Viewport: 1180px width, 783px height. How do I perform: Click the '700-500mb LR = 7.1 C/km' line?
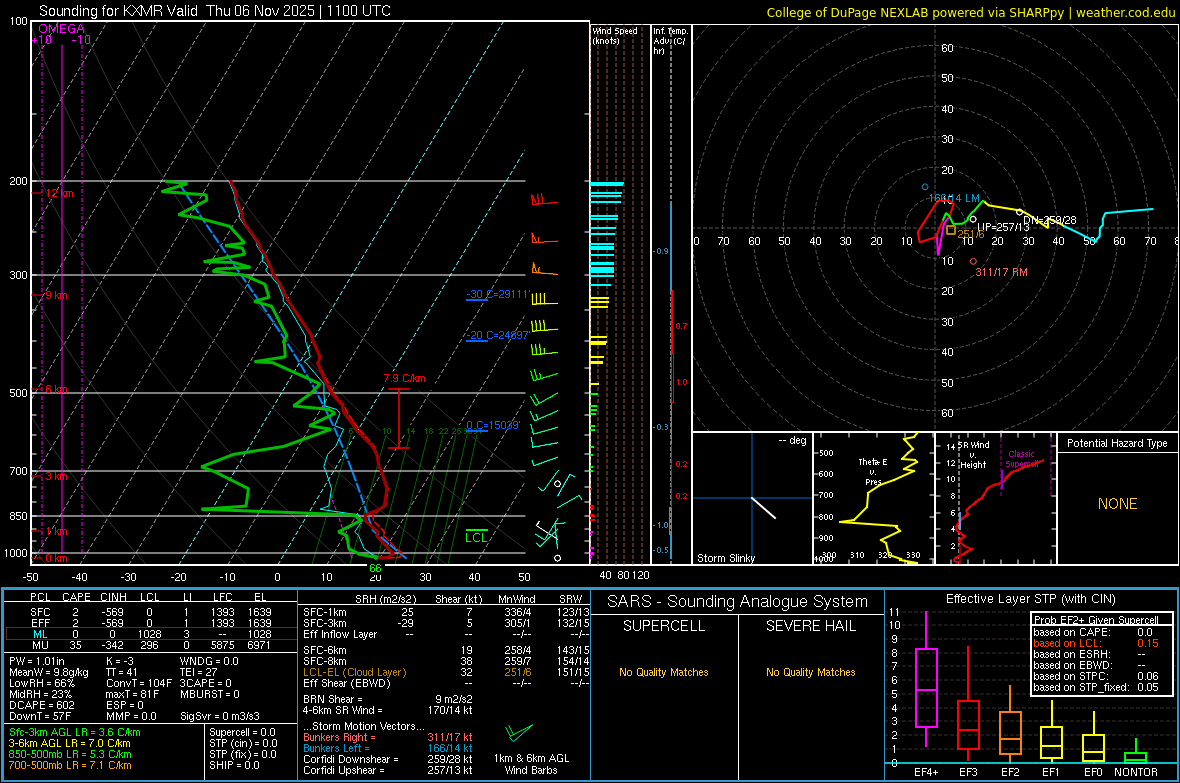(70, 765)
